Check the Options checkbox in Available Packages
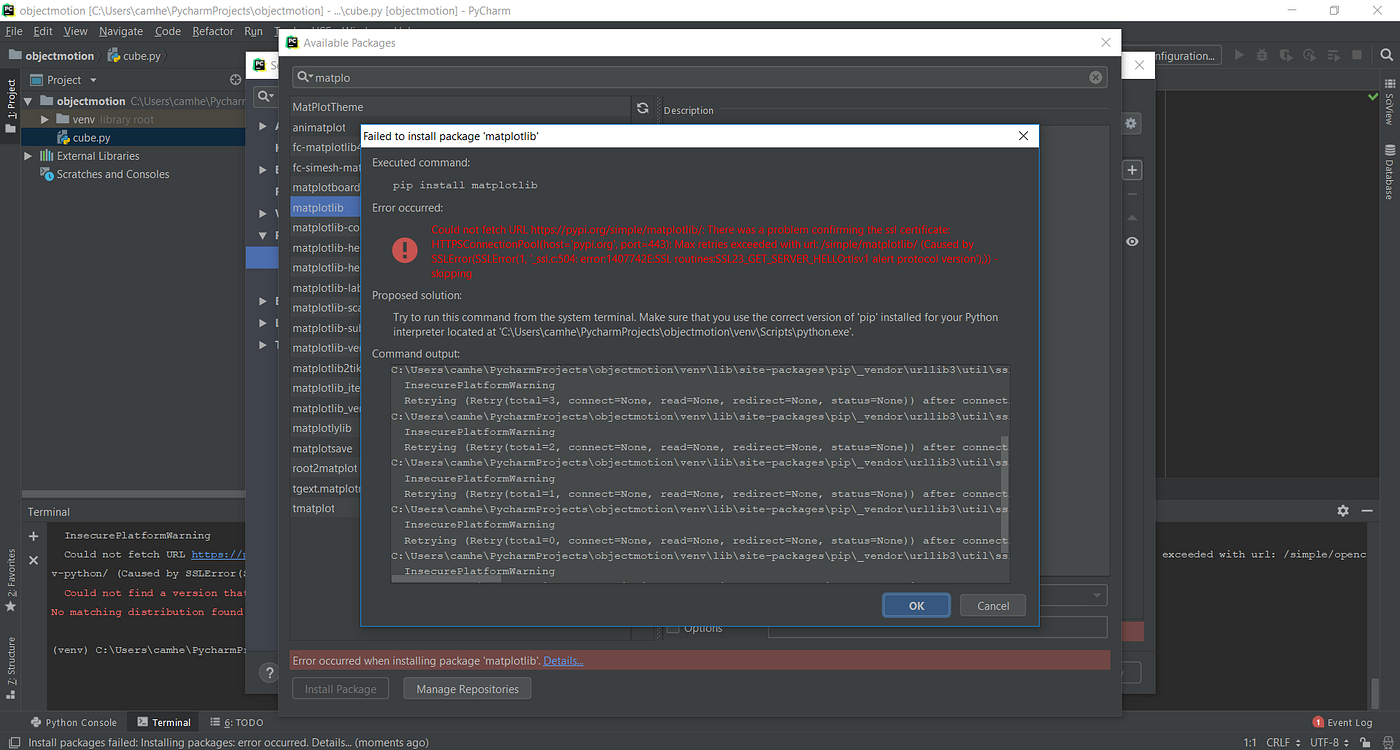This screenshot has height=750, width=1400. click(673, 628)
